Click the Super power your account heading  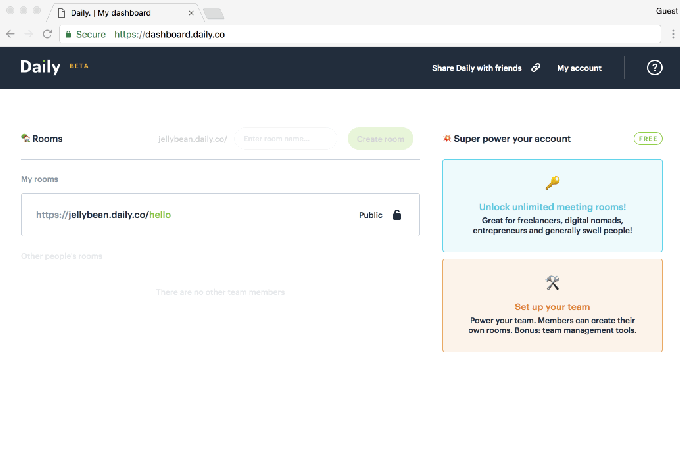512,139
